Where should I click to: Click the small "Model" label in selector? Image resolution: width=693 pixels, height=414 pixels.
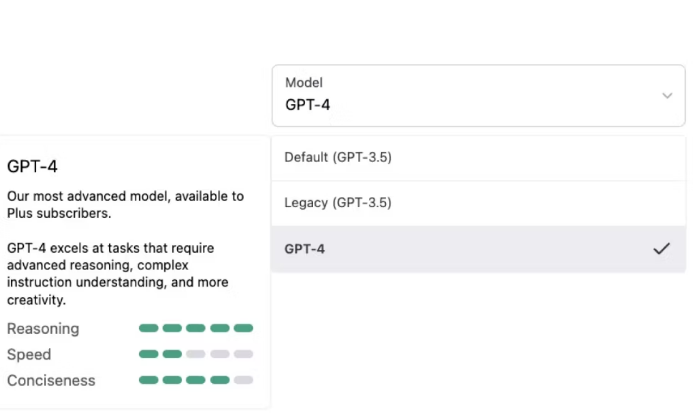pyautogui.click(x=304, y=83)
